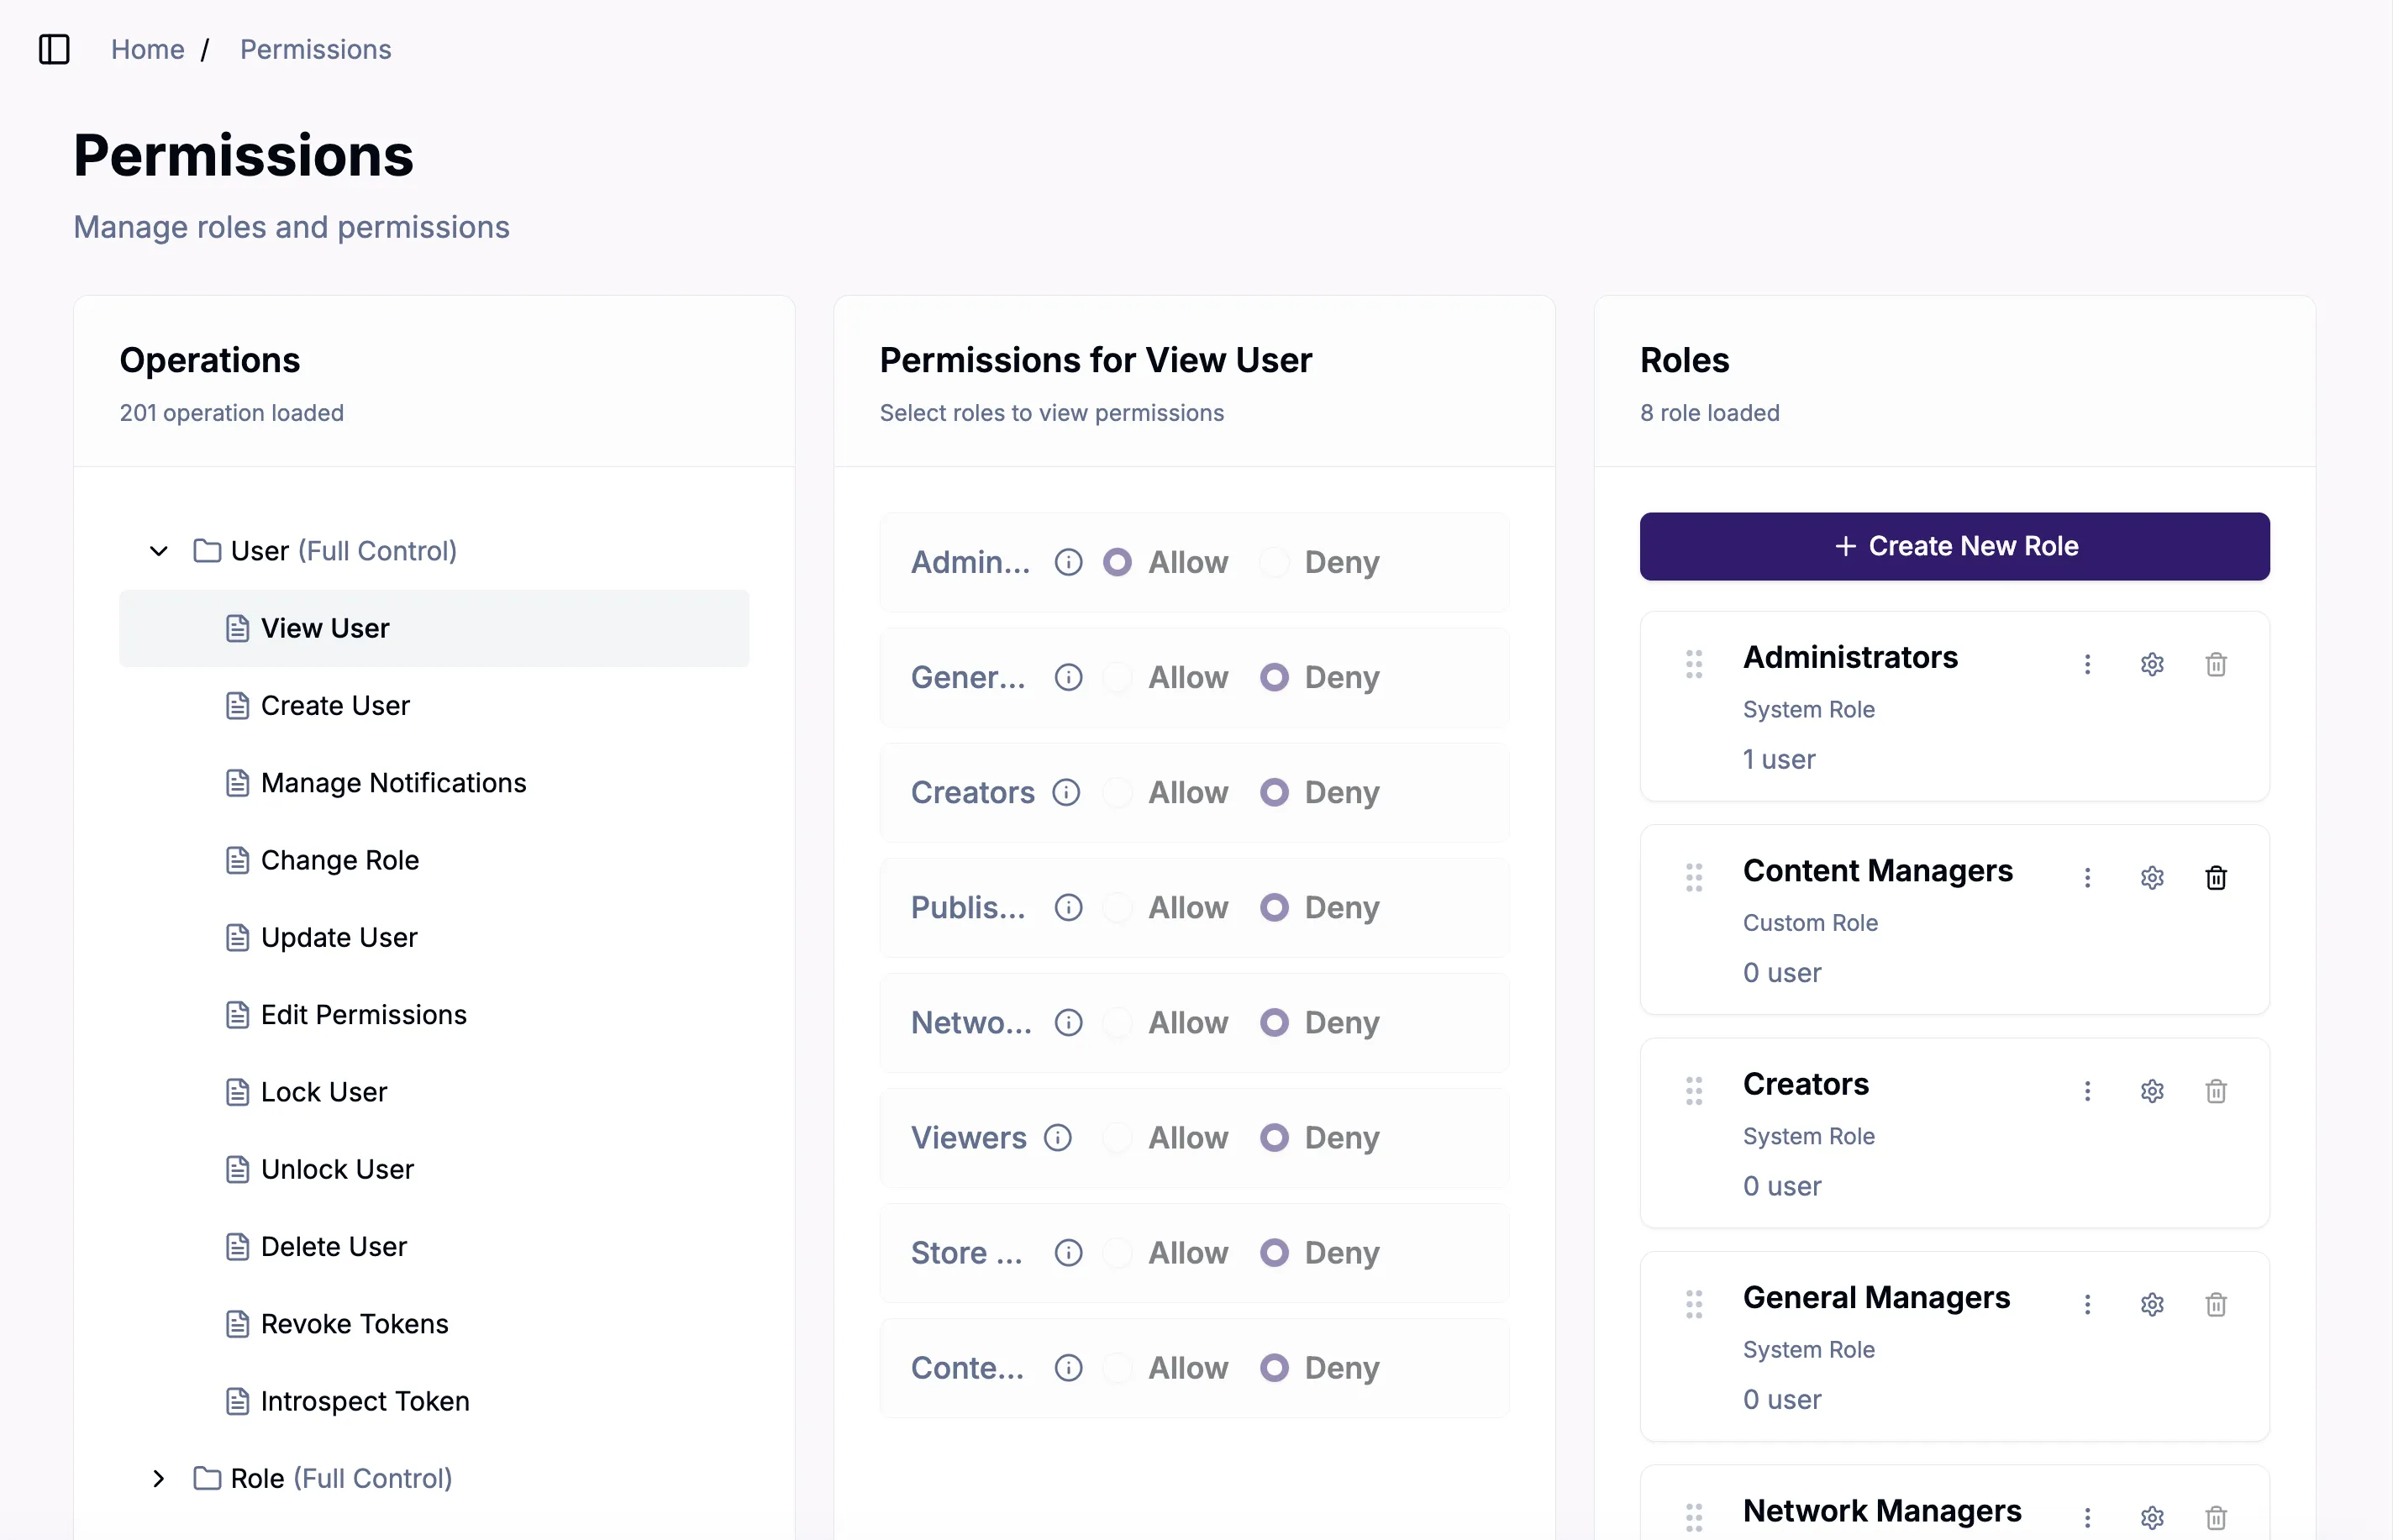Open gear settings for General Managers
The width and height of the screenshot is (2393, 1540).
2152,1304
